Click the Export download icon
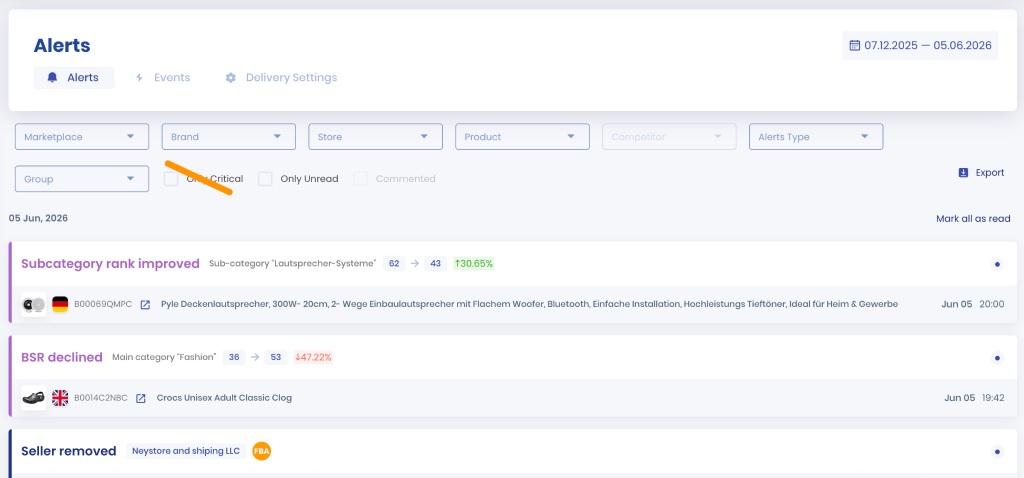 963,173
